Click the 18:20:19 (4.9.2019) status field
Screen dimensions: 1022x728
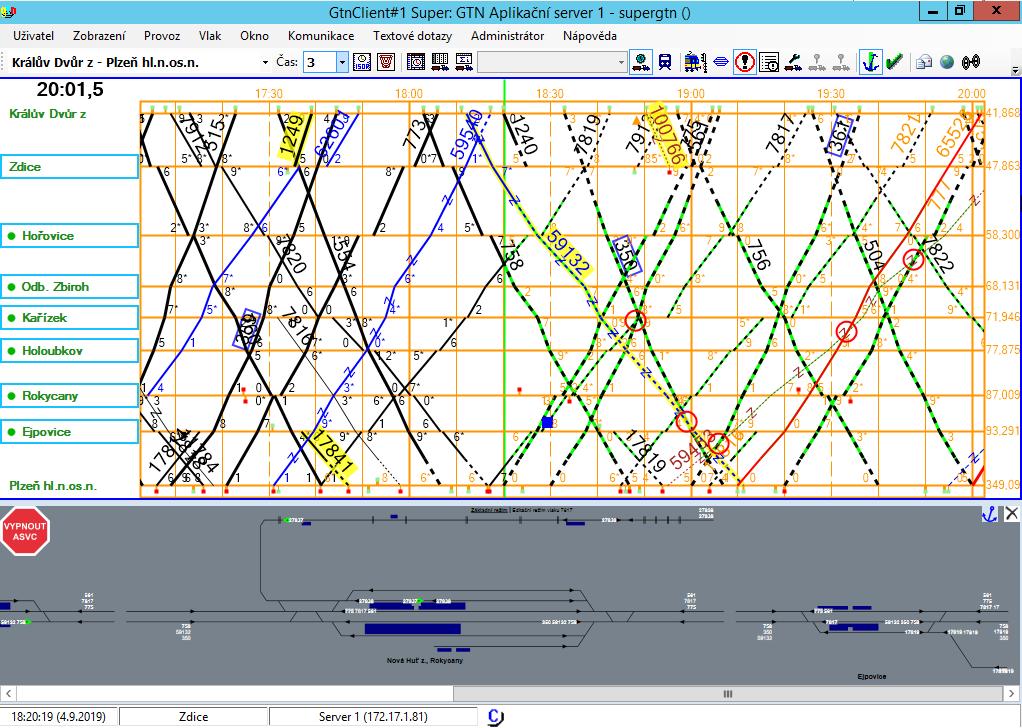click(59, 717)
